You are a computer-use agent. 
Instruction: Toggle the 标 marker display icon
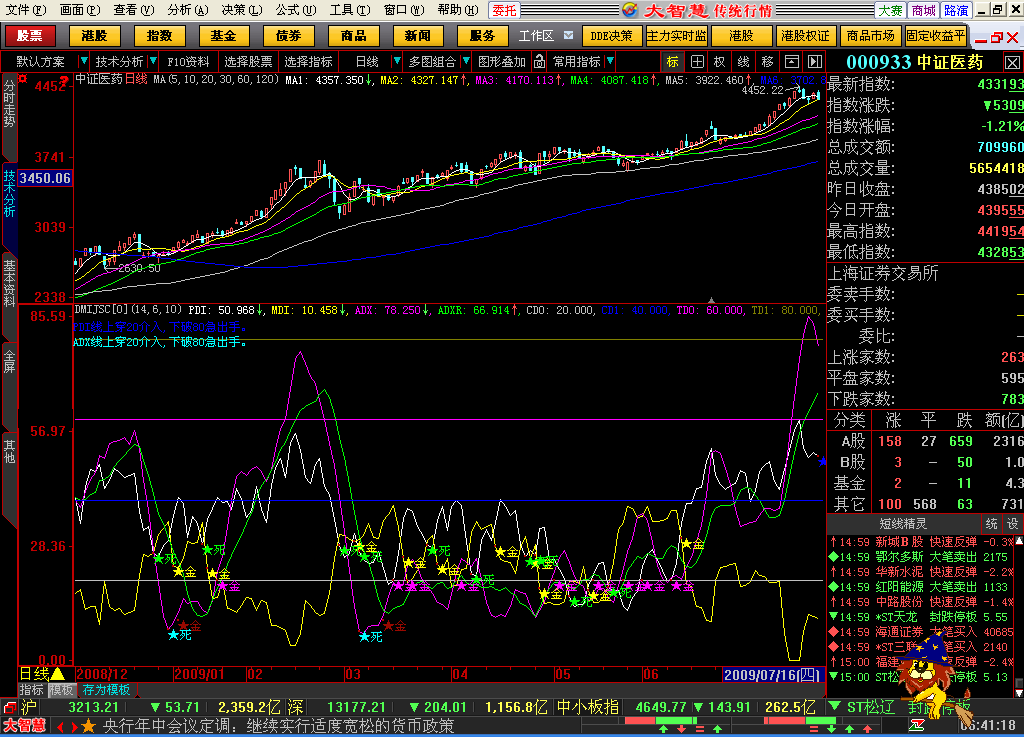(x=672, y=61)
